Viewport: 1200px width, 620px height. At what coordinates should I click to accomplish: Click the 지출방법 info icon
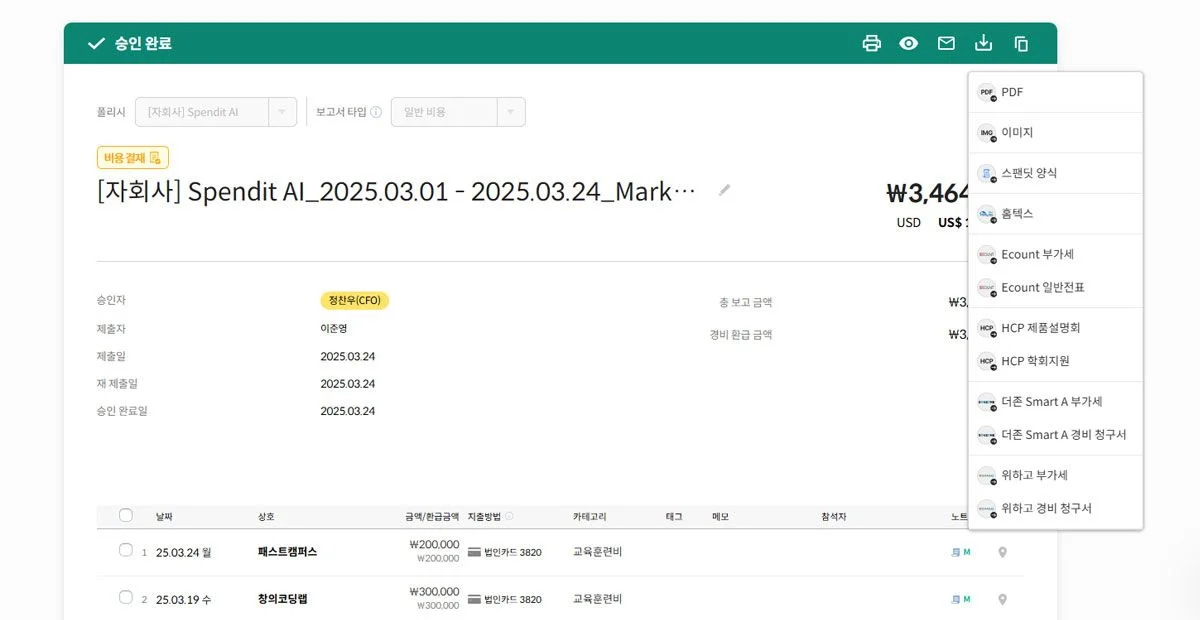[x=507, y=514]
